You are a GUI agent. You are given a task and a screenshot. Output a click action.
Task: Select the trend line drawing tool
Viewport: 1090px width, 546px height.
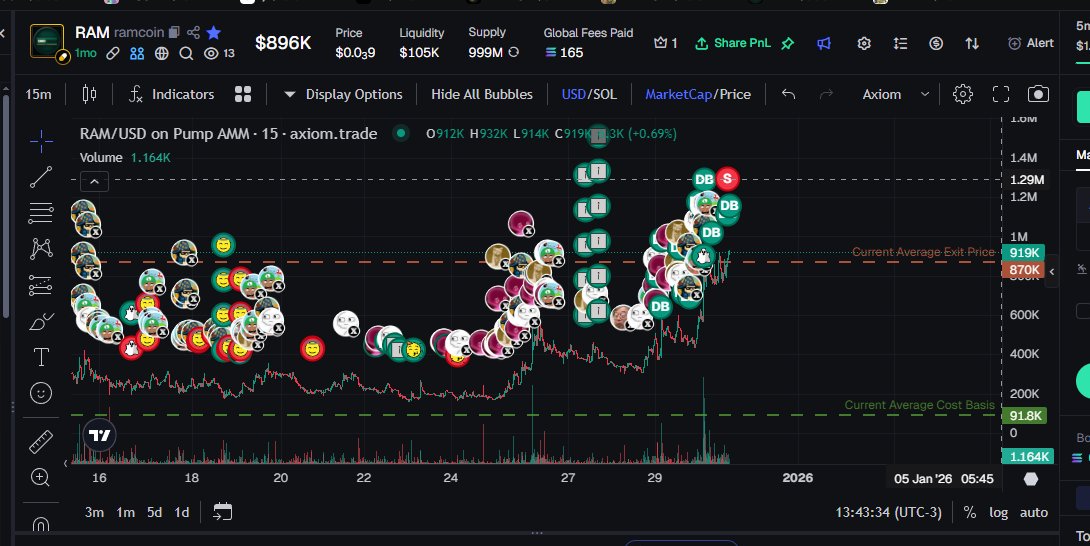point(41,177)
